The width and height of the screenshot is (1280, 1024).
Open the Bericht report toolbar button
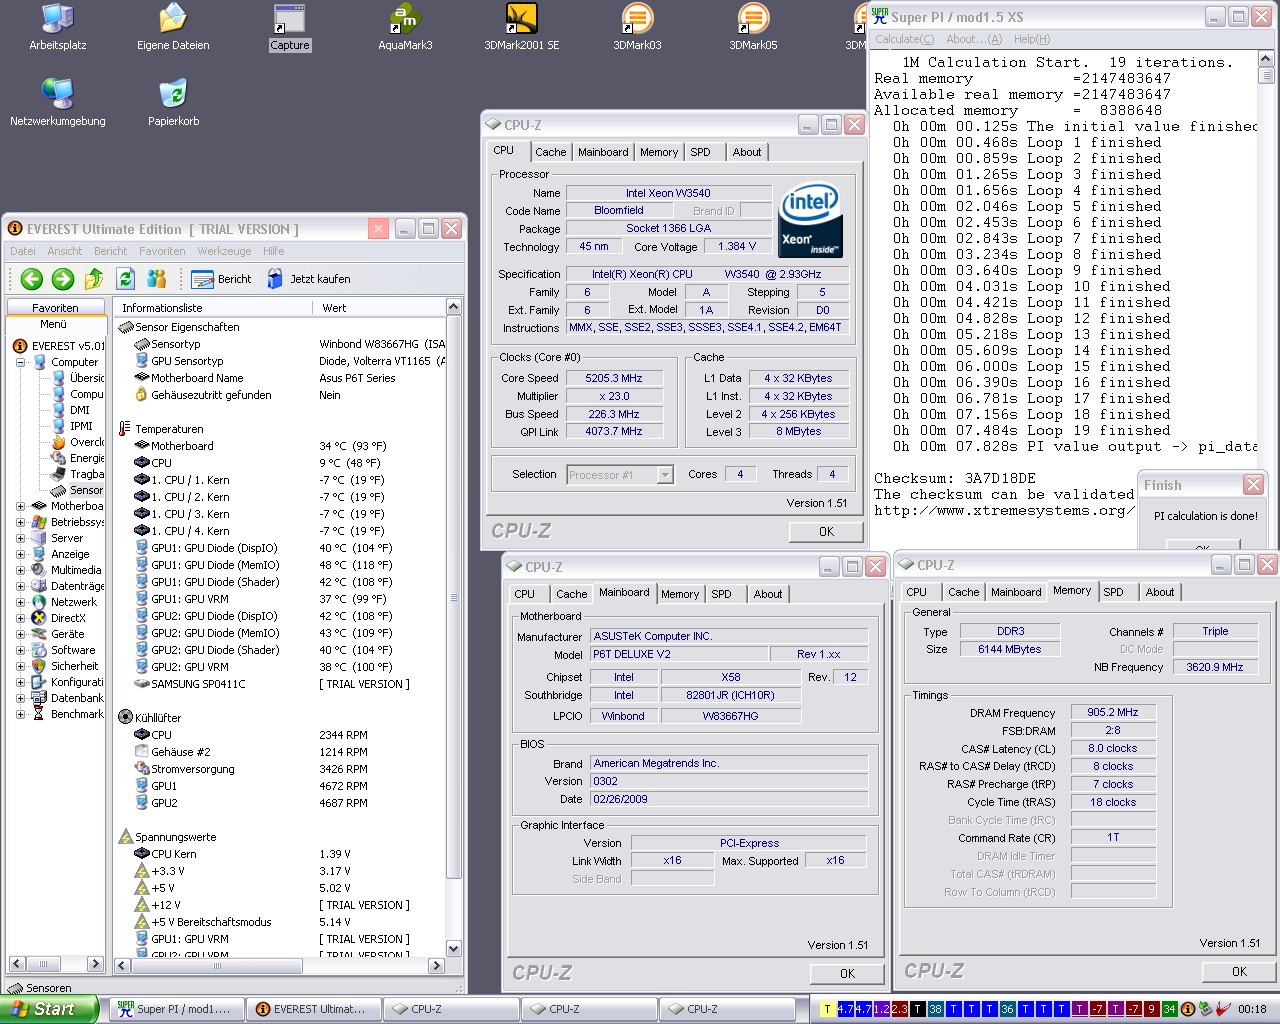coord(221,279)
